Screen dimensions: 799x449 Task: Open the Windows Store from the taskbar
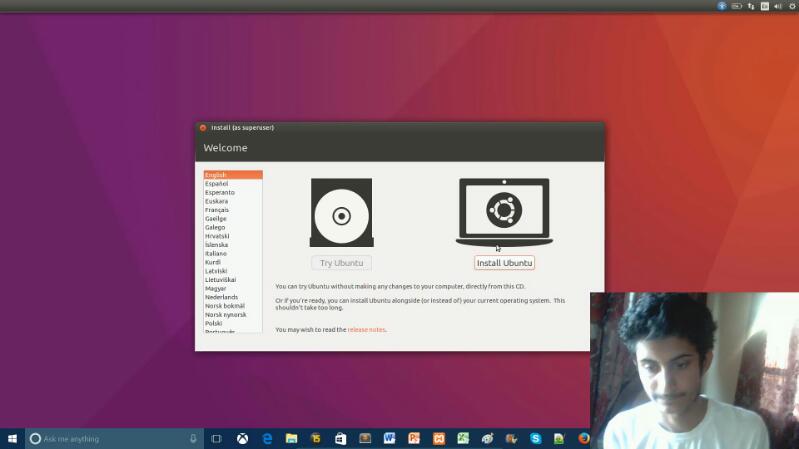[x=340, y=438]
